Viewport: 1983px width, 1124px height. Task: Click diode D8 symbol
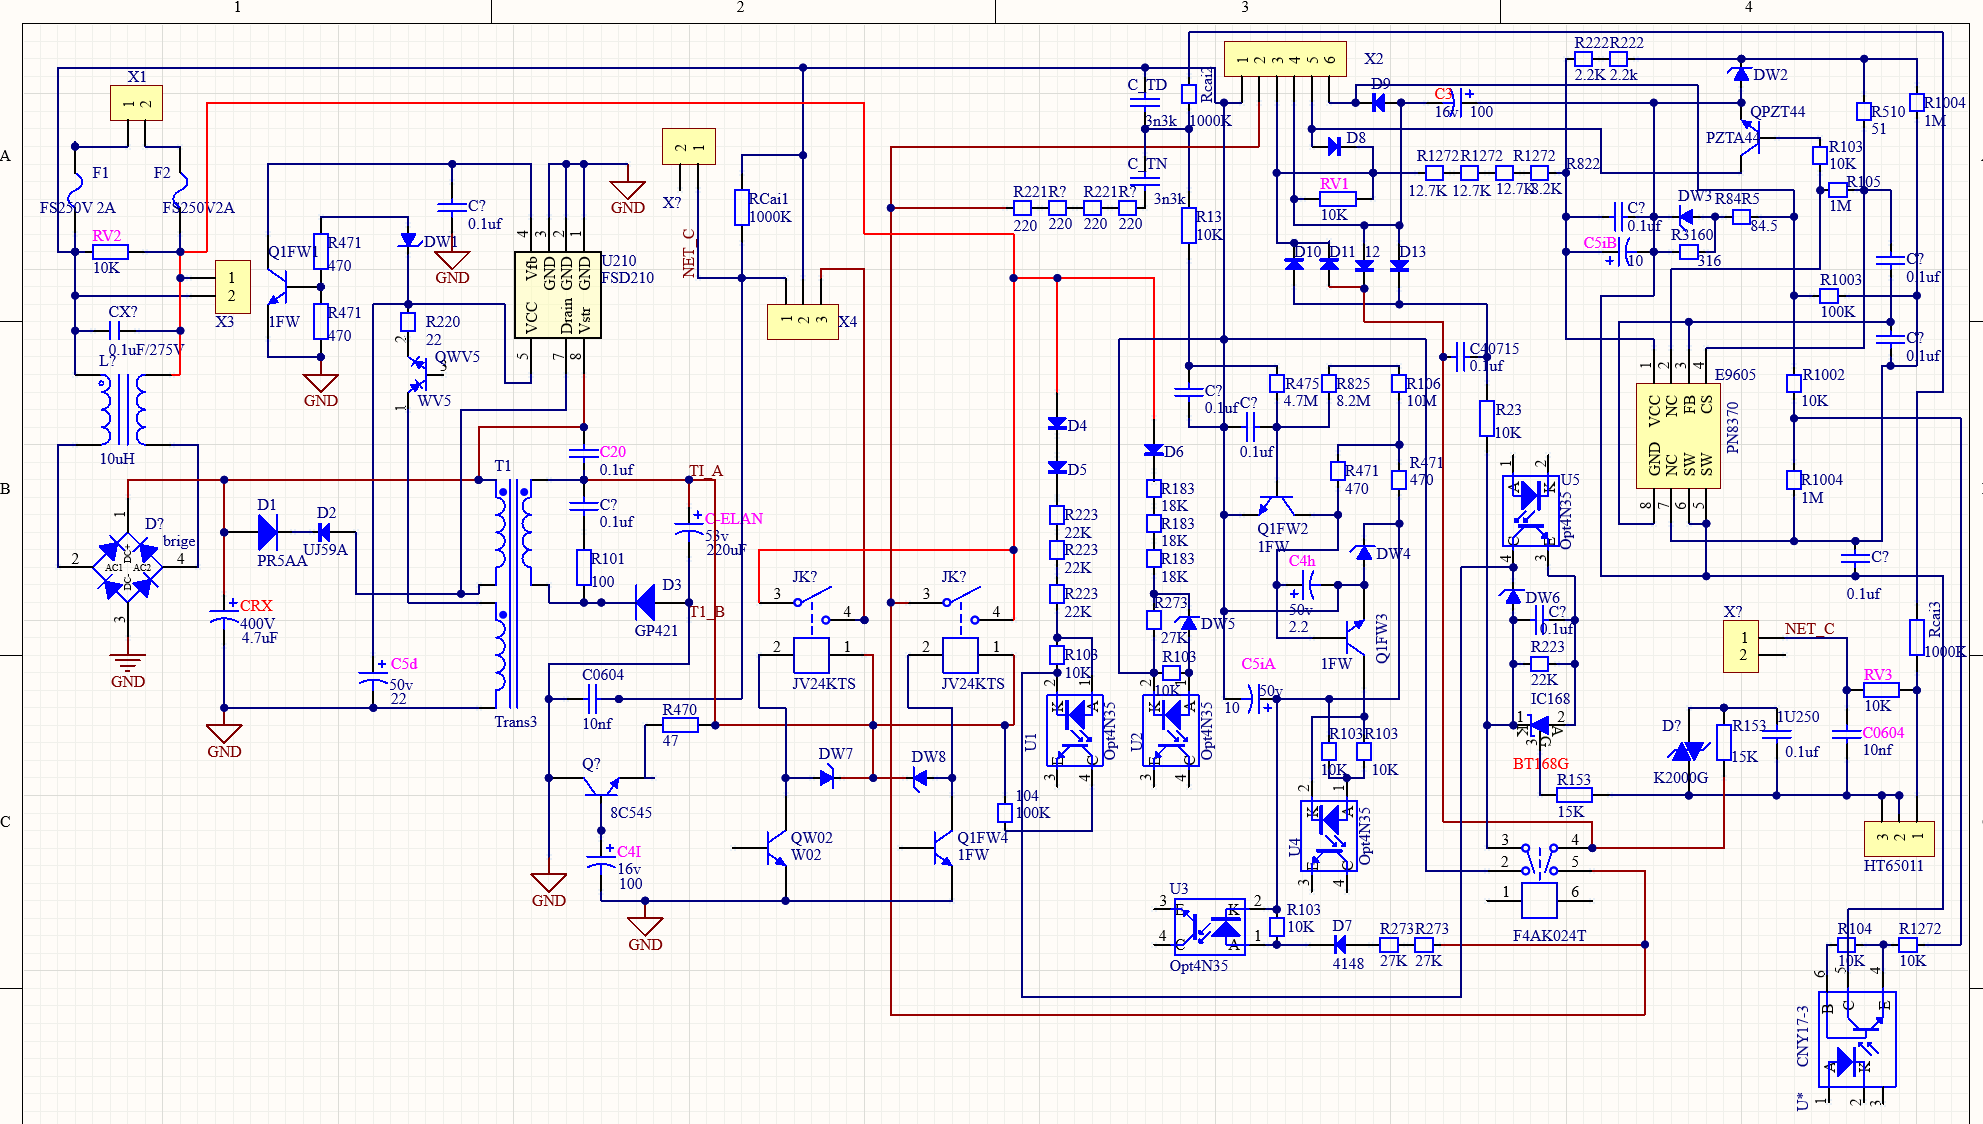pyautogui.click(x=1334, y=147)
